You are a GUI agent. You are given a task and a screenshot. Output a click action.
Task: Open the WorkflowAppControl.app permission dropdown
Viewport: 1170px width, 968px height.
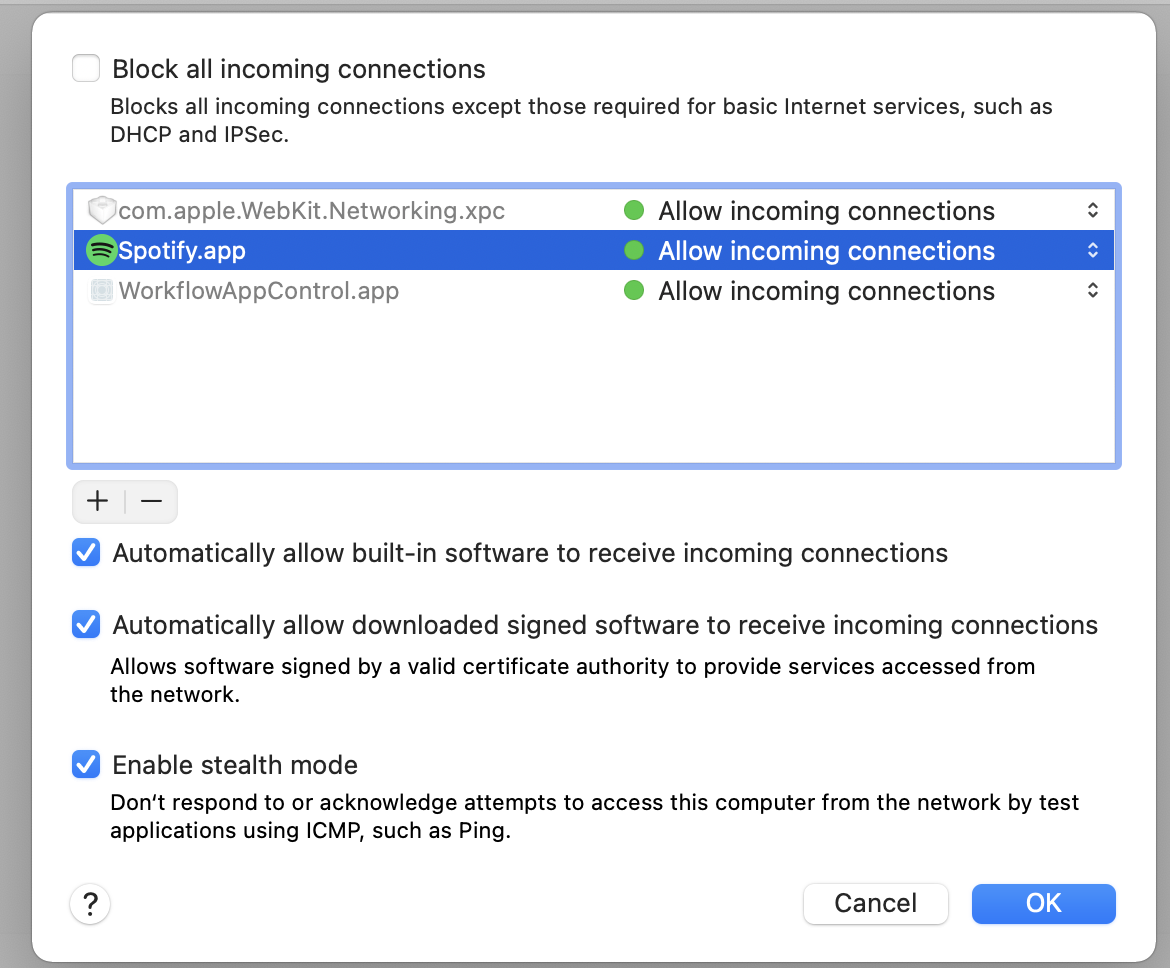pos(1093,291)
